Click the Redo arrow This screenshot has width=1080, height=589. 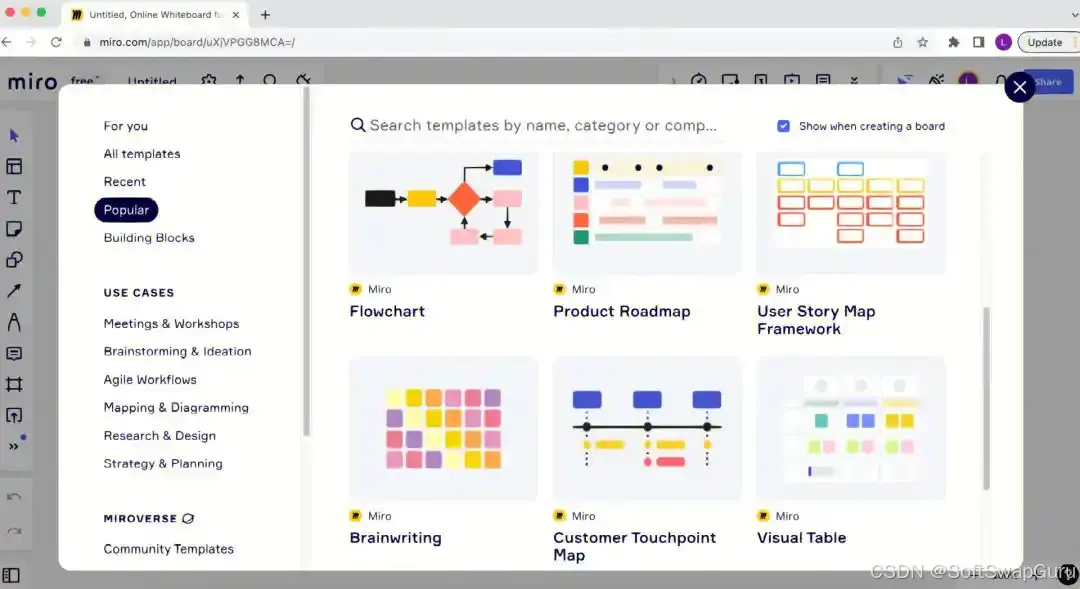(x=14, y=531)
